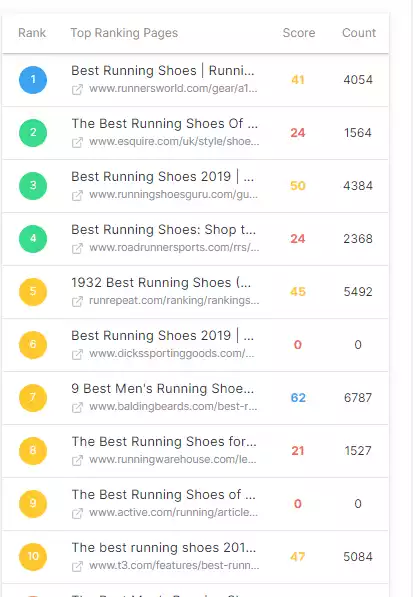
Task: Click the Count column header
Action: (x=359, y=33)
